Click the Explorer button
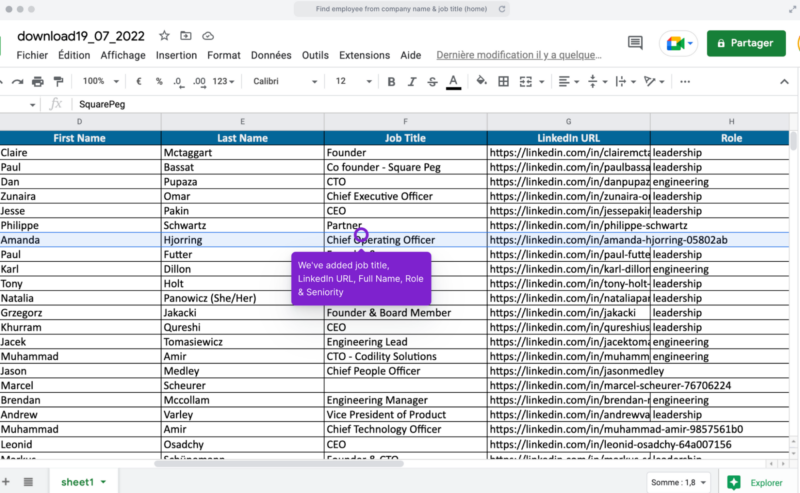The height and width of the screenshot is (493, 800). (756, 482)
